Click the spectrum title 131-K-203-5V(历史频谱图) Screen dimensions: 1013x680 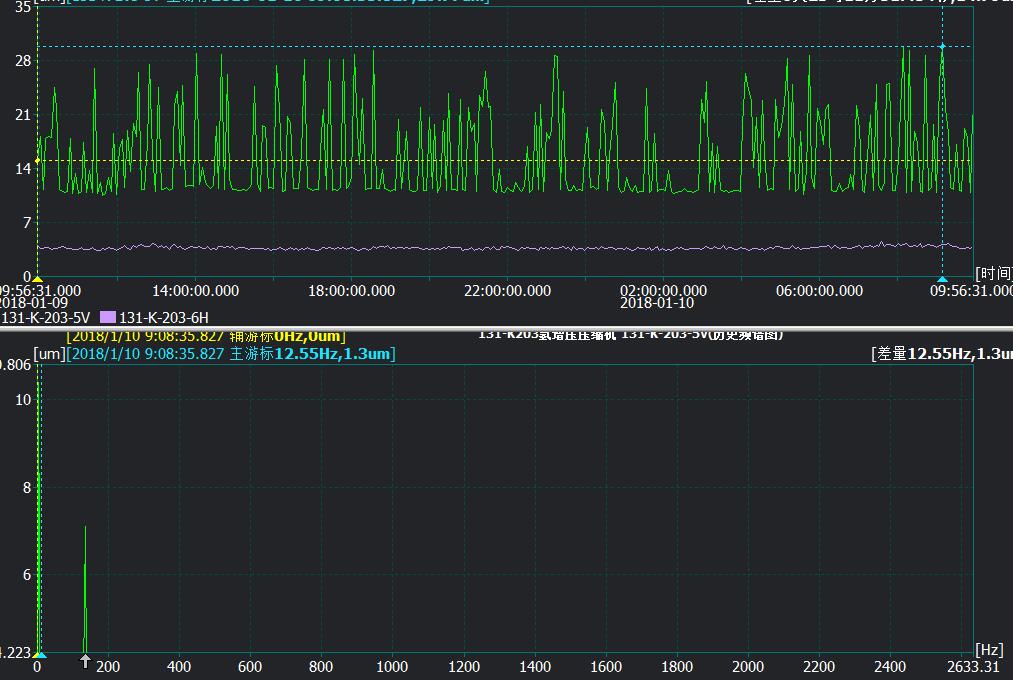coord(702,335)
